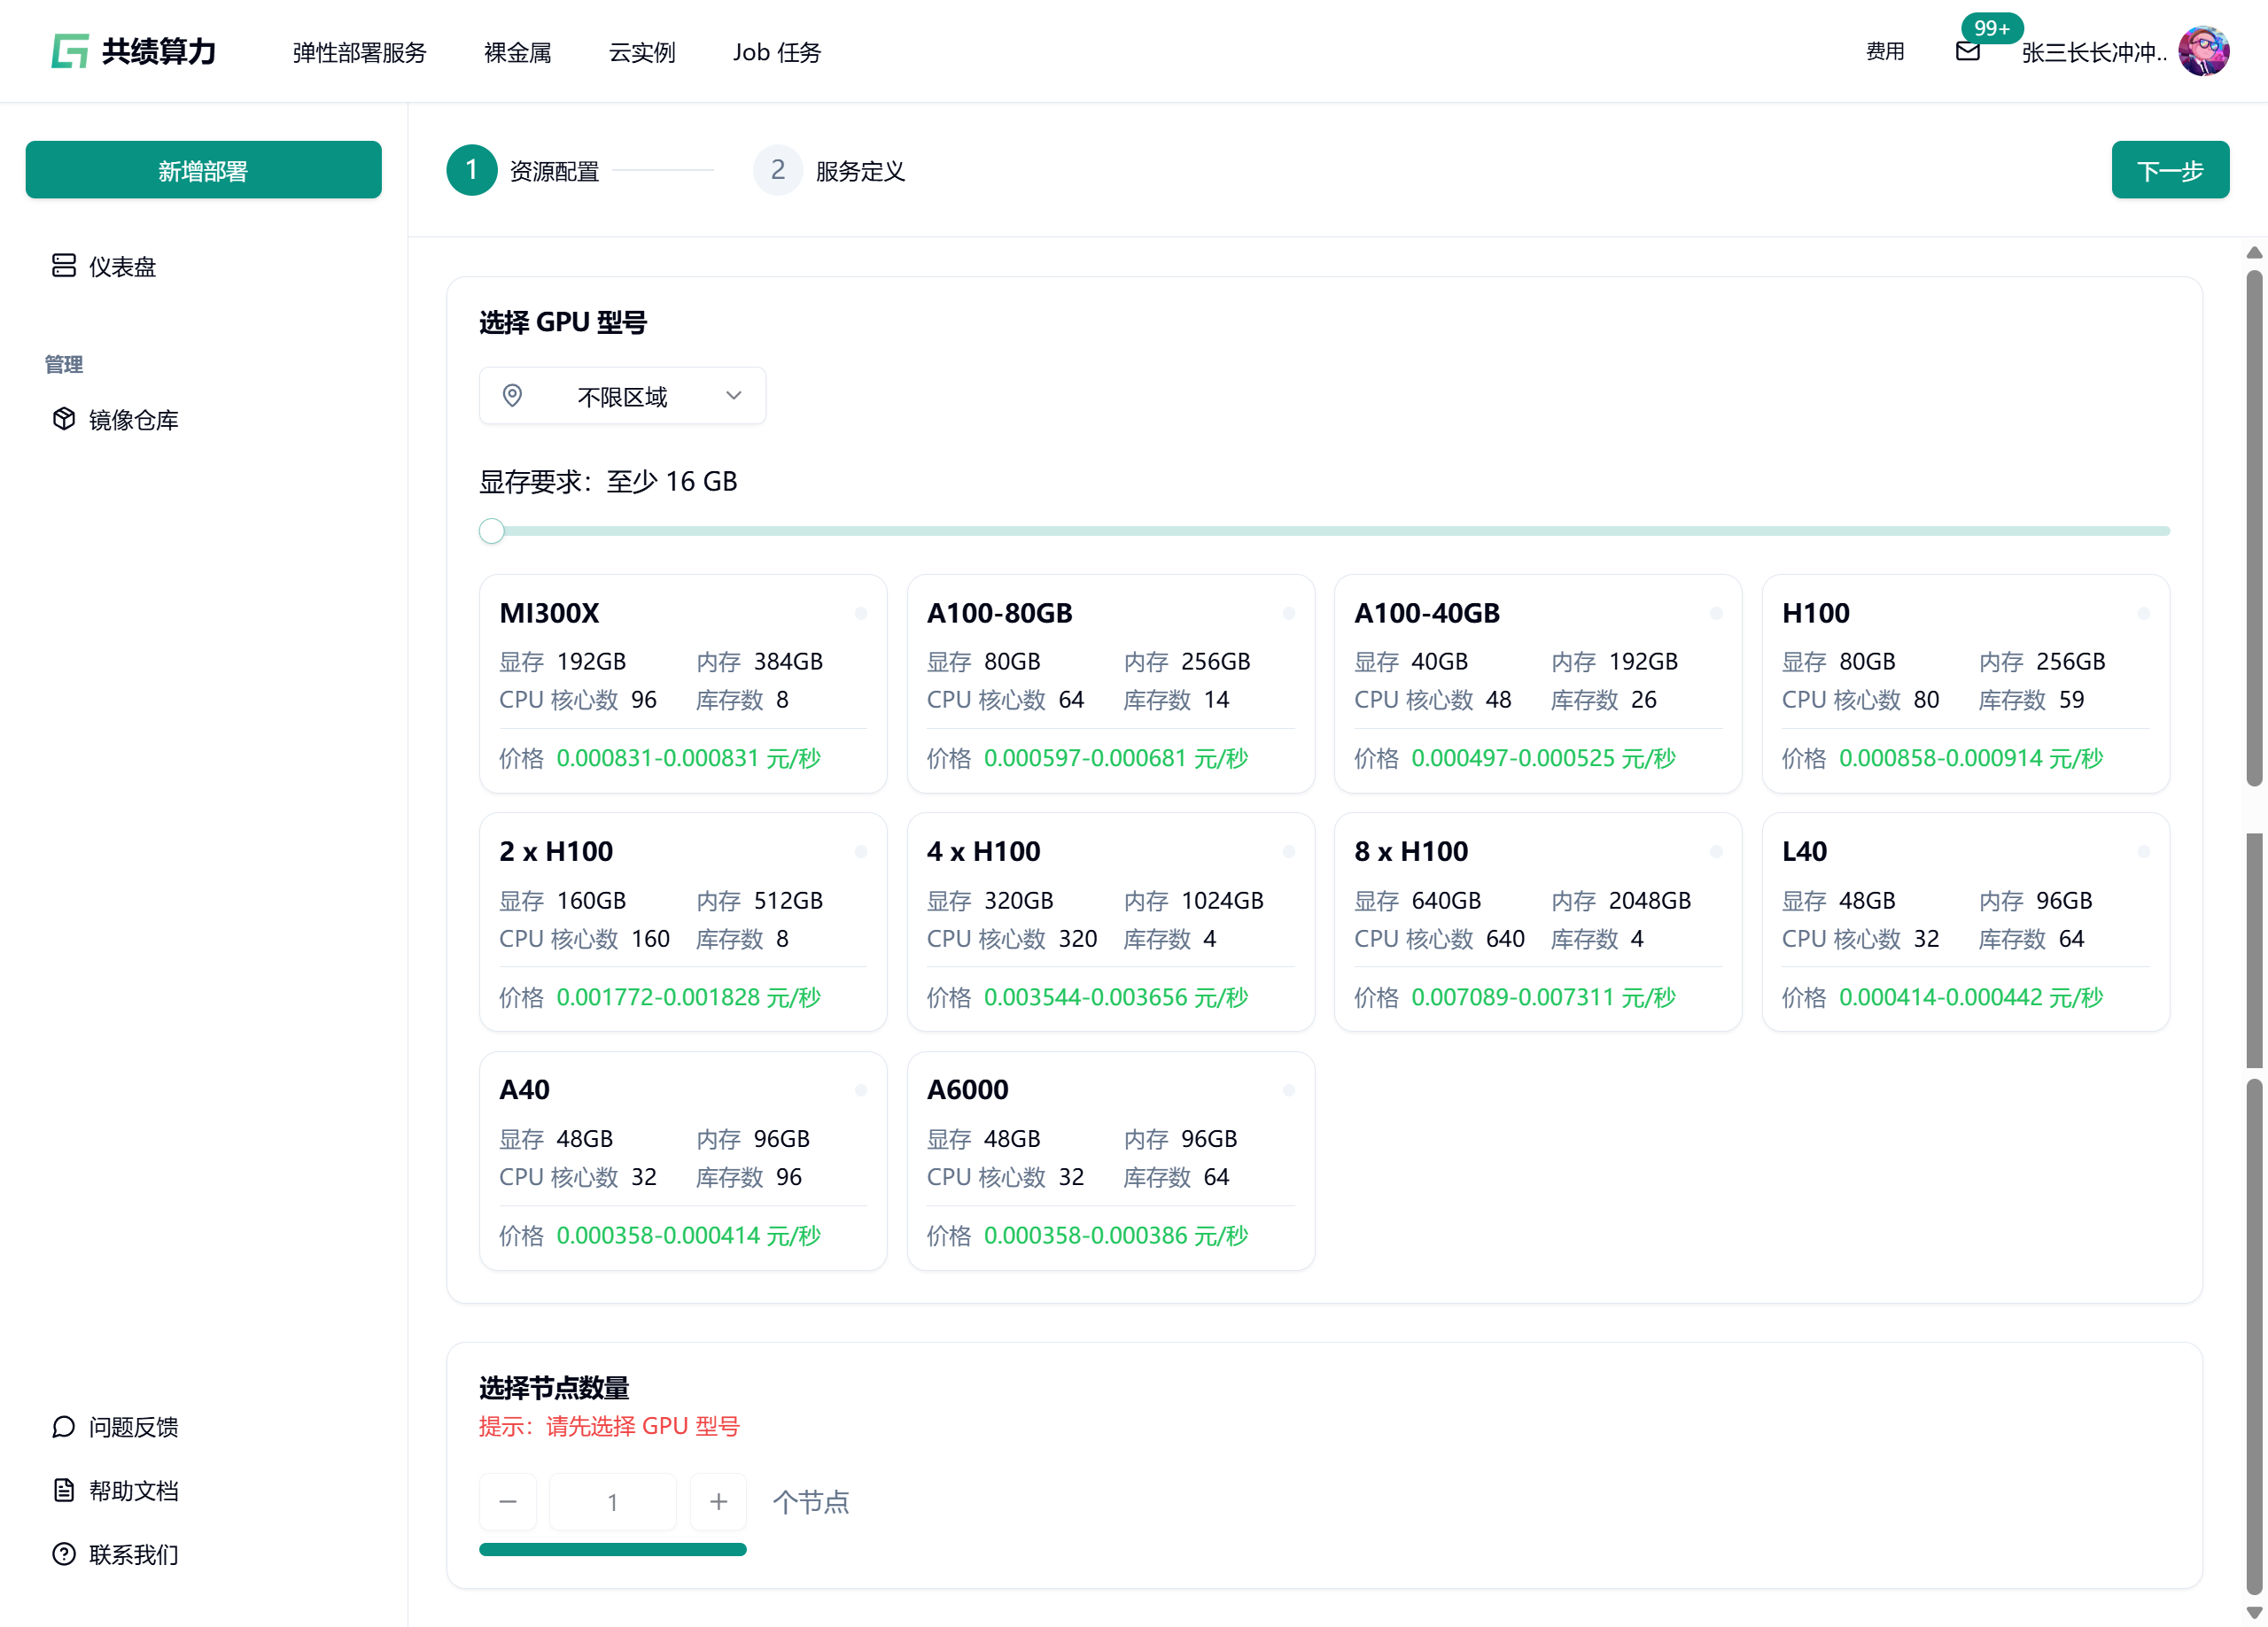
Task: Click the 问题反馈 chat bubble icon
Action: pyautogui.click(x=64, y=1426)
